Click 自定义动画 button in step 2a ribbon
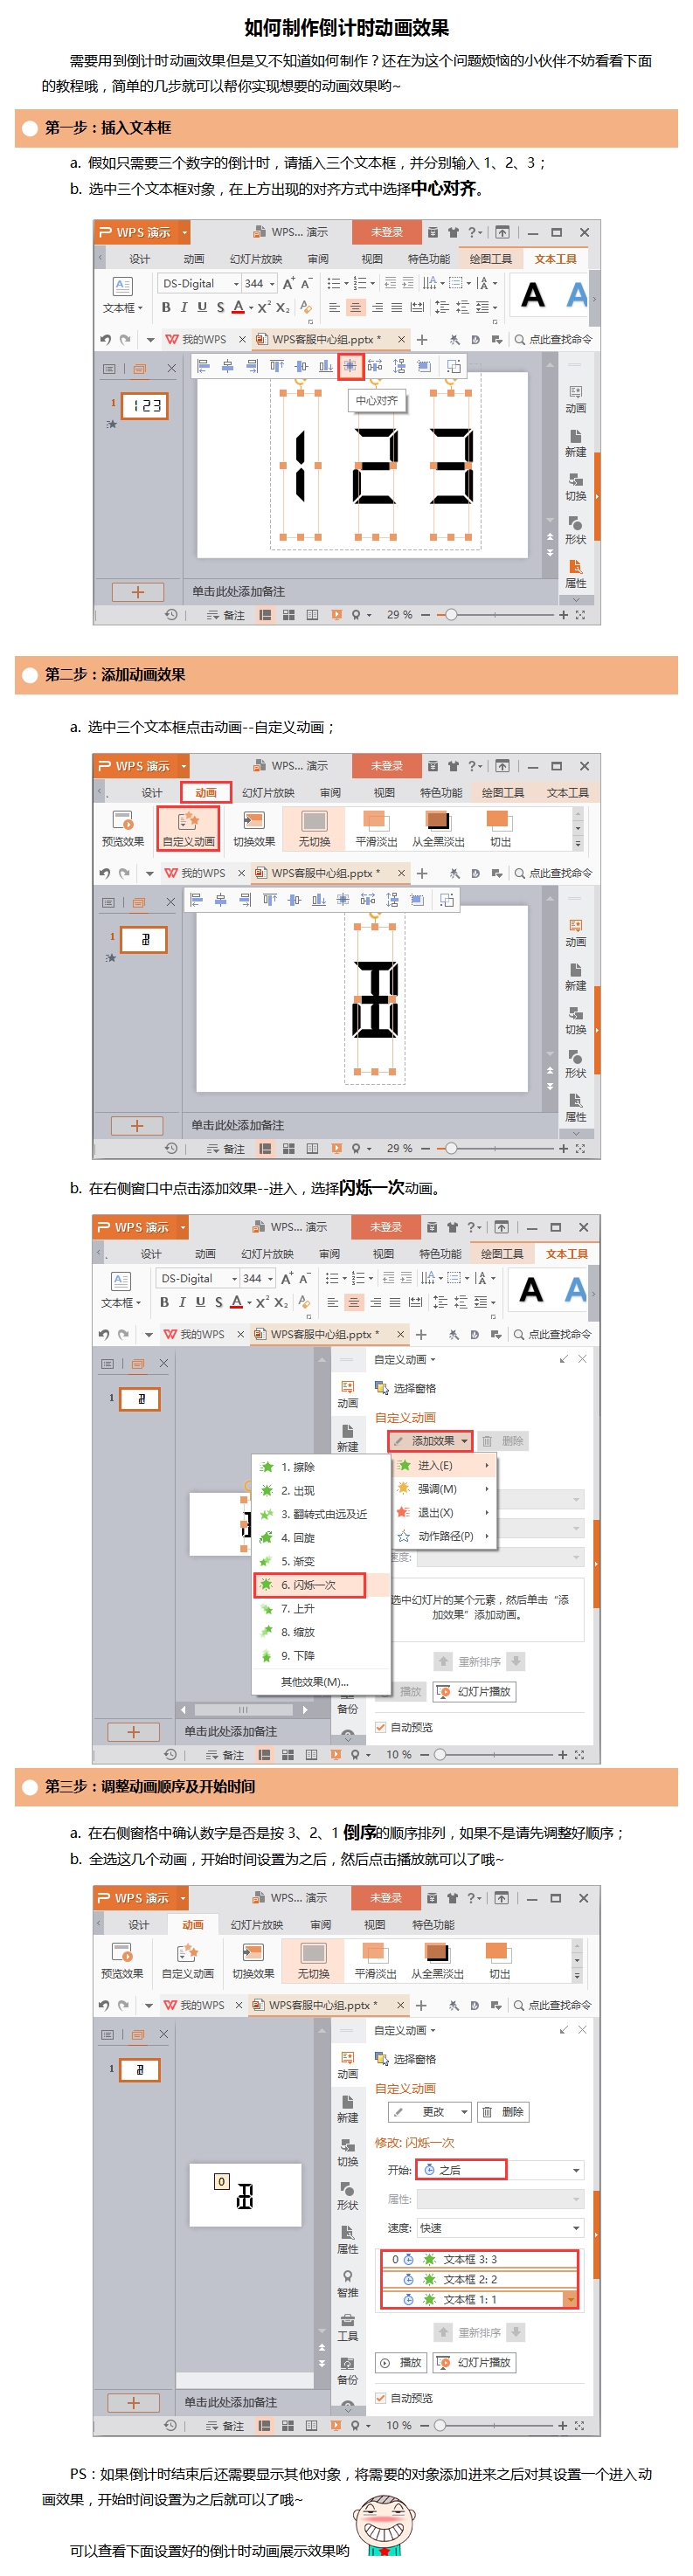693x2576 pixels. (x=189, y=828)
